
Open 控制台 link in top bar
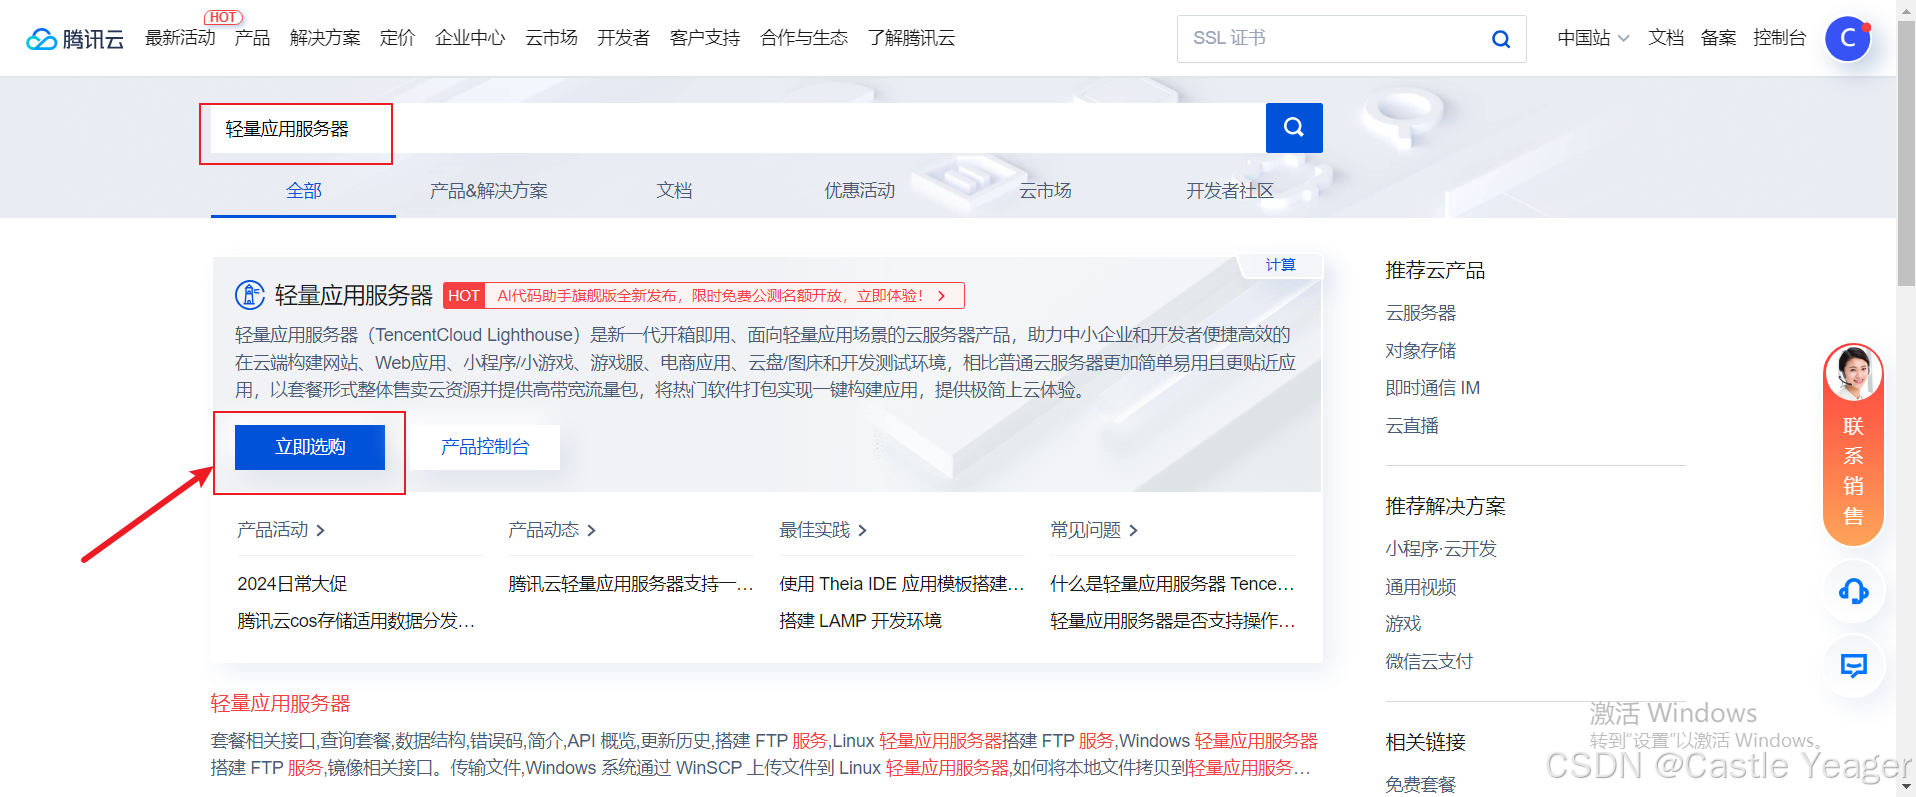click(x=1779, y=38)
